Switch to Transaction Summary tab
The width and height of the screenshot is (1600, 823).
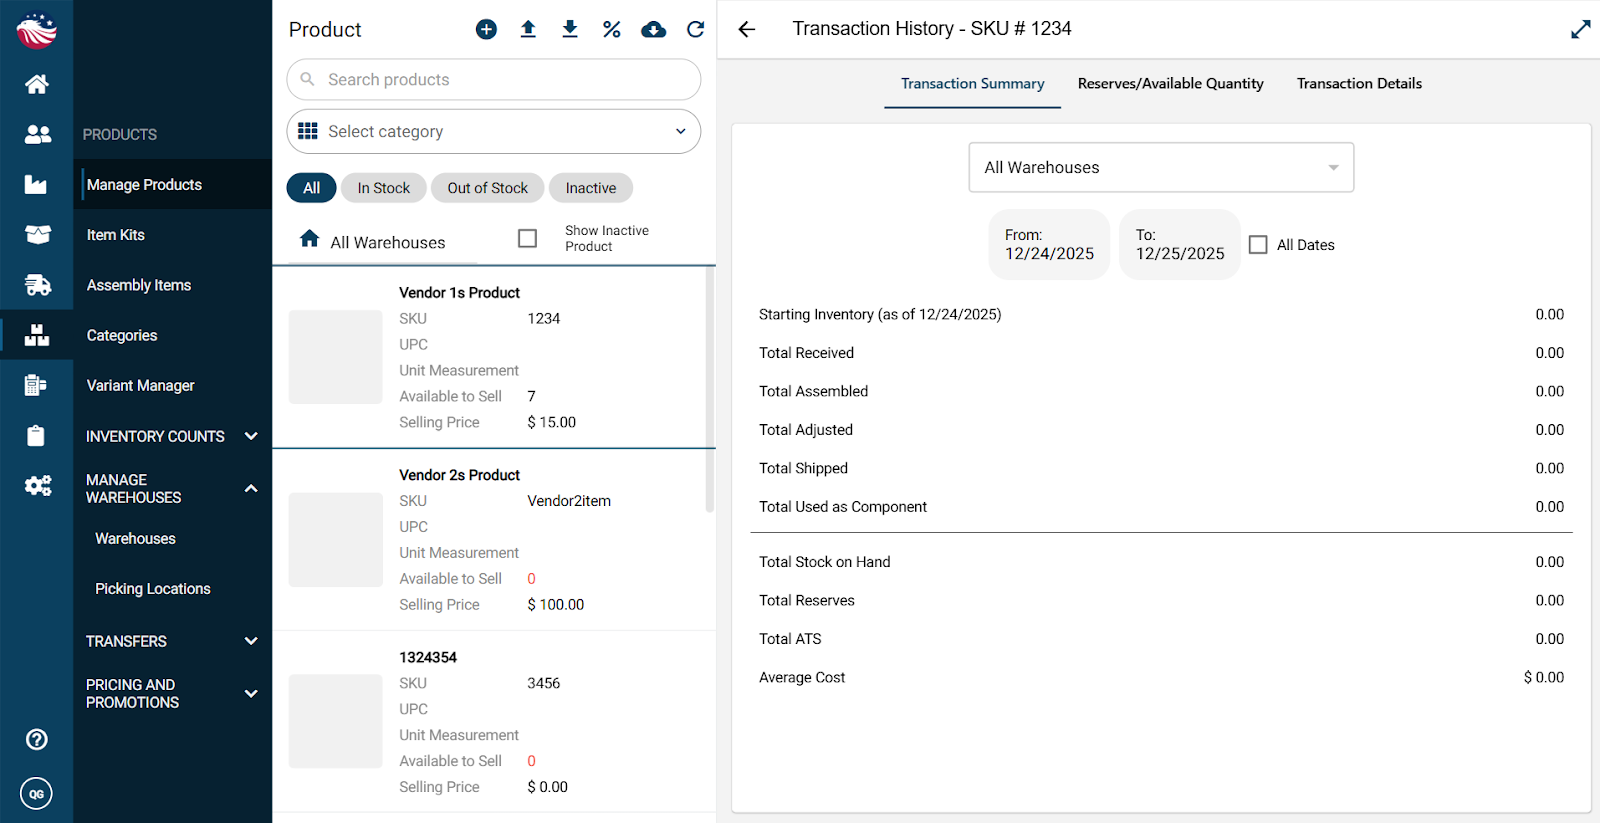973,84
